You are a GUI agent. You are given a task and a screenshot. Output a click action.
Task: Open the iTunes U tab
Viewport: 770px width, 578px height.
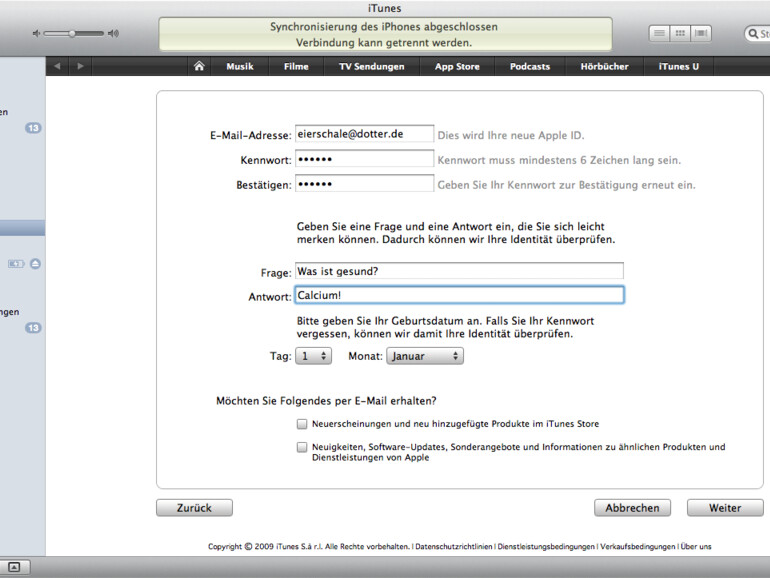(x=679, y=66)
